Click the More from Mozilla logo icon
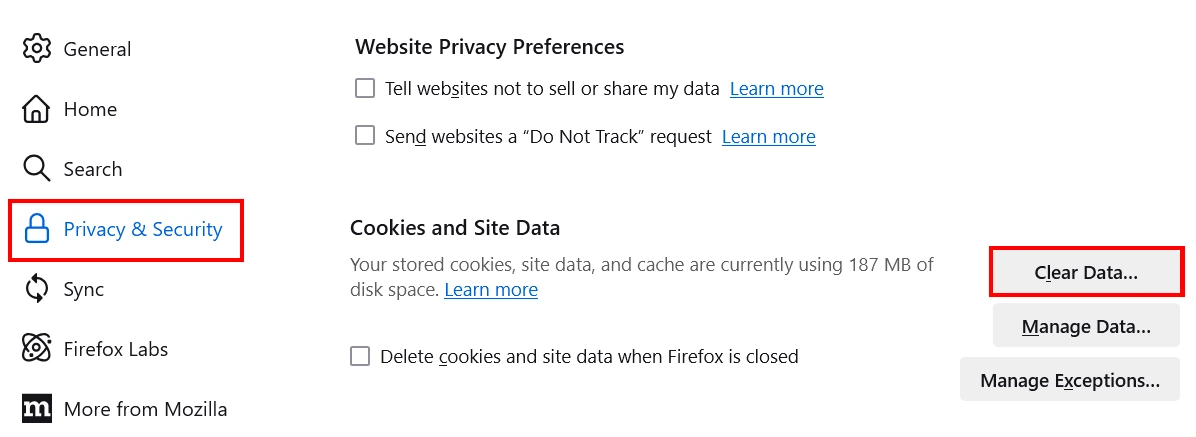This screenshot has width=1196, height=437. [x=37, y=409]
